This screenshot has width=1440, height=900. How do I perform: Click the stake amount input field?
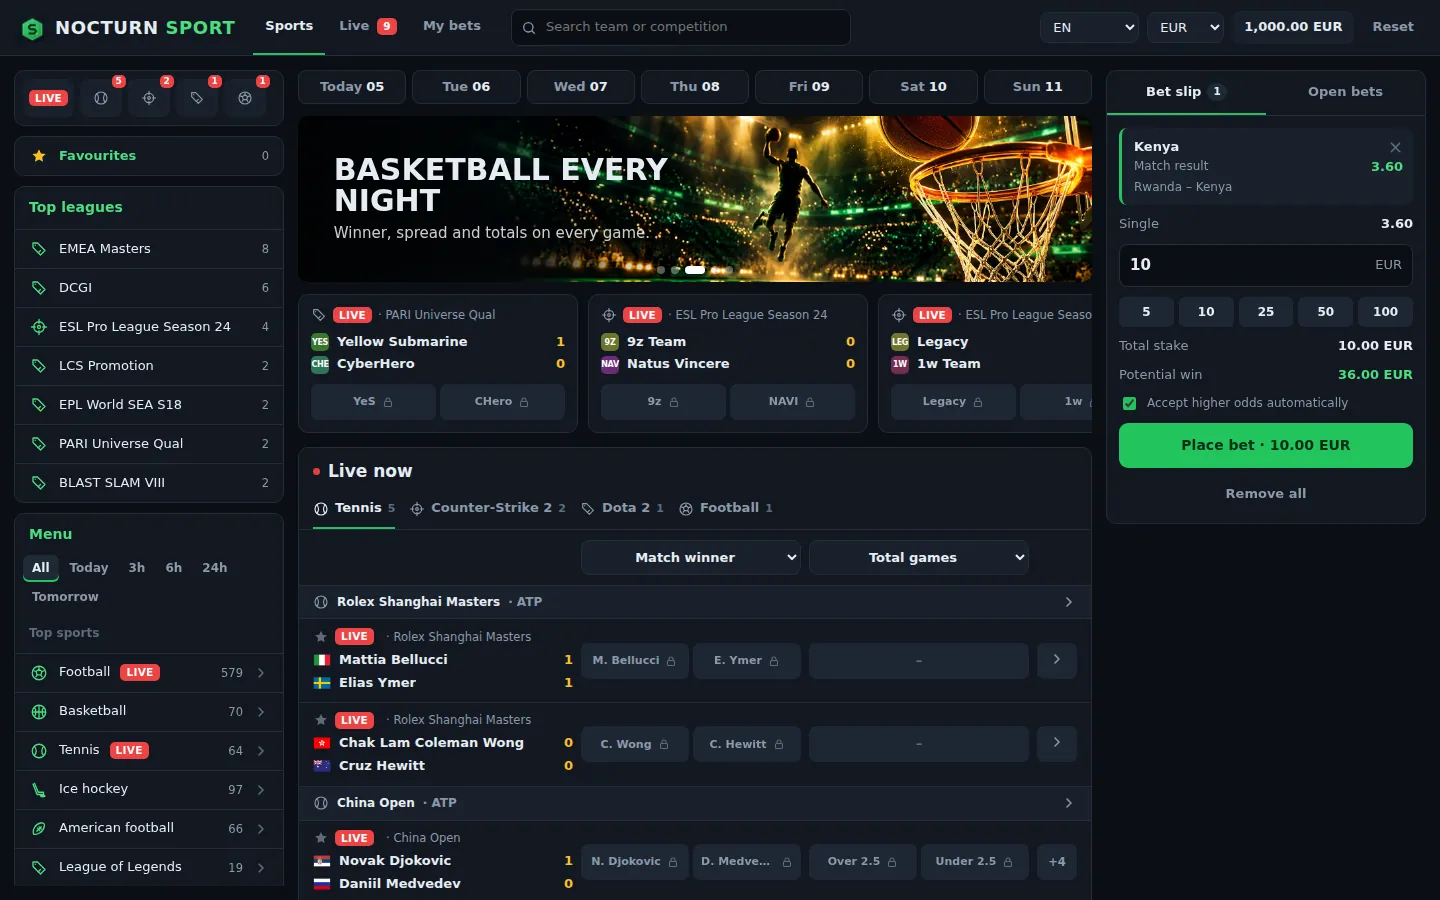click(x=1266, y=265)
